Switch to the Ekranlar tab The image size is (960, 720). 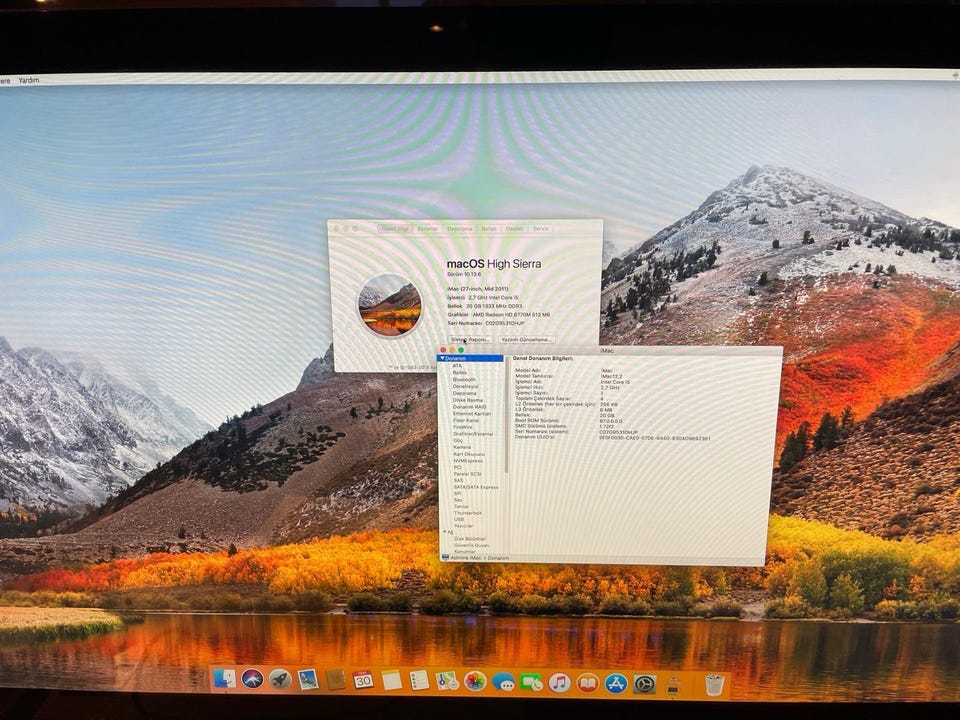(x=427, y=228)
